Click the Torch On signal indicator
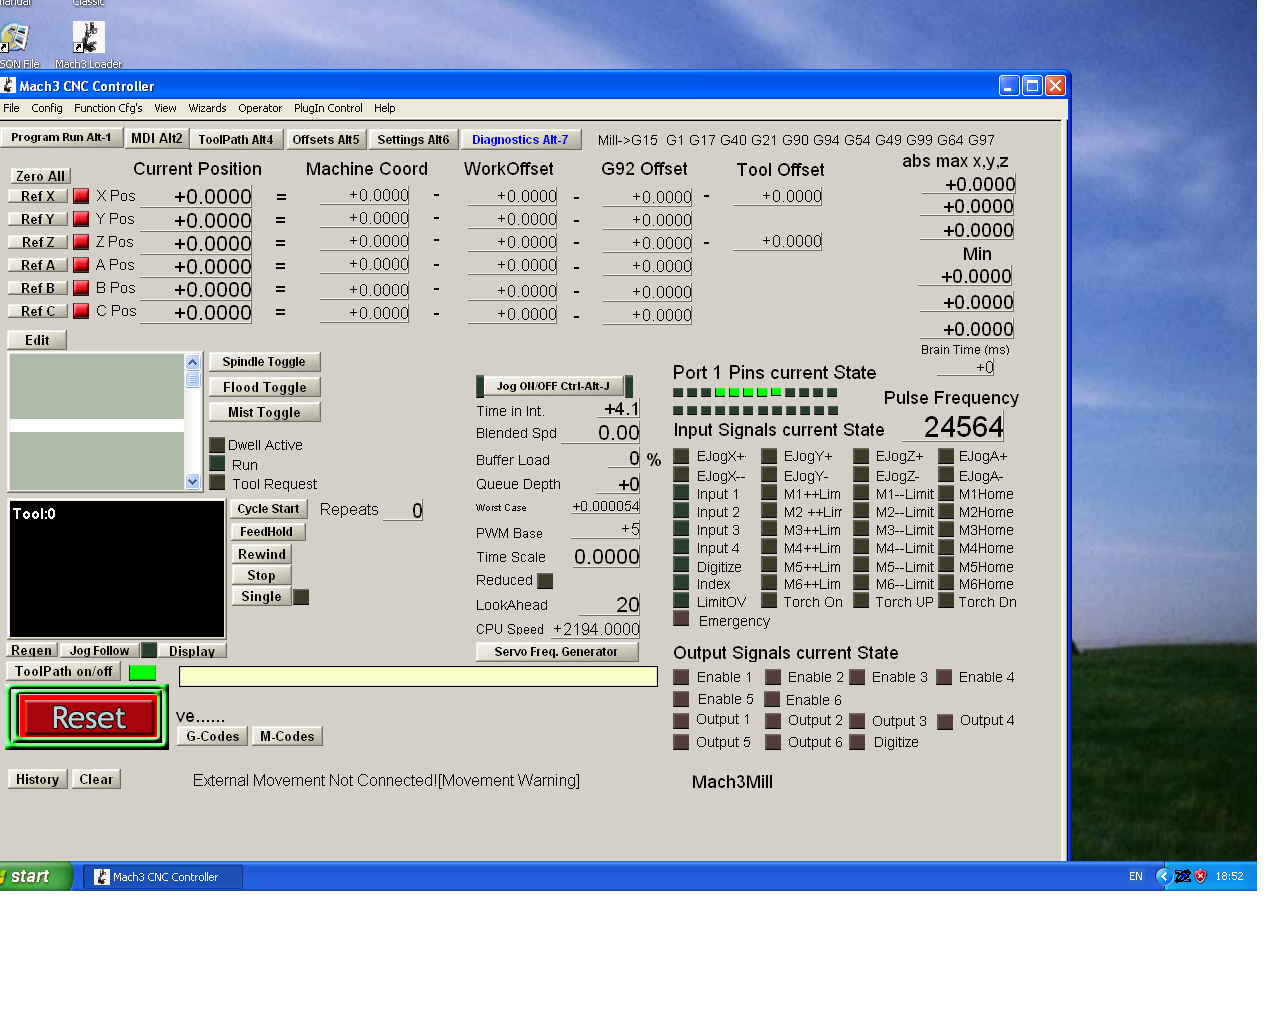1280x1024 pixels. [769, 601]
